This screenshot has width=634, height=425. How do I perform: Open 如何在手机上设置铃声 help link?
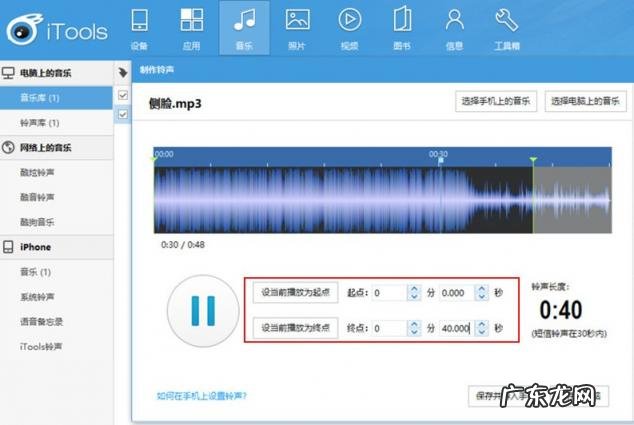(x=201, y=396)
